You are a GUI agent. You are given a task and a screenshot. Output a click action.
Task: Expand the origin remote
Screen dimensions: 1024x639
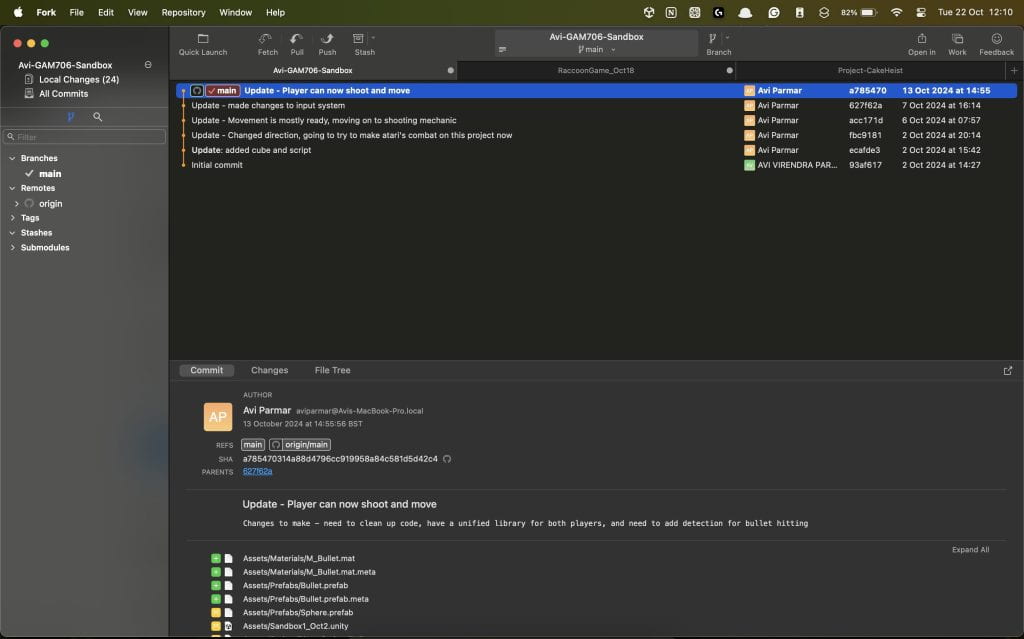[x=17, y=203]
